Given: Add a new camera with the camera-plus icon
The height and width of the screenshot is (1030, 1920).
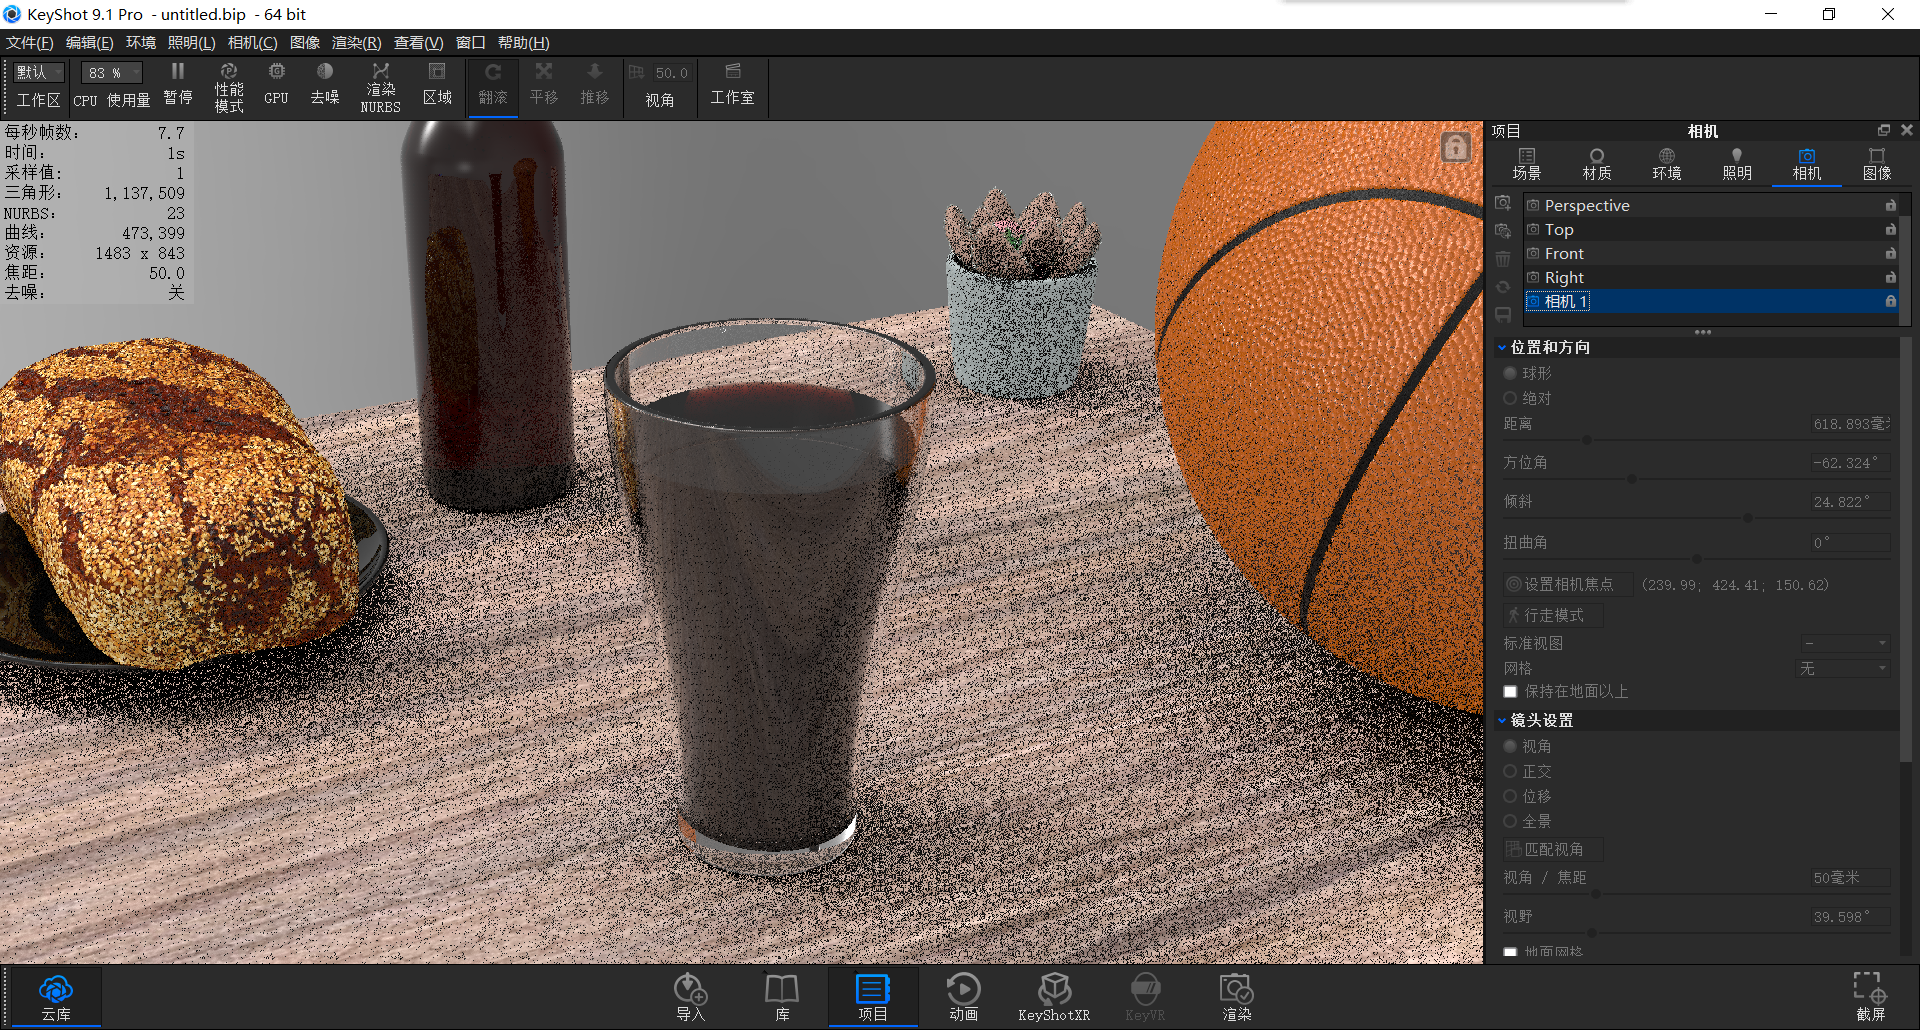Looking at the screenshot, I should [x=1503, y=202].
